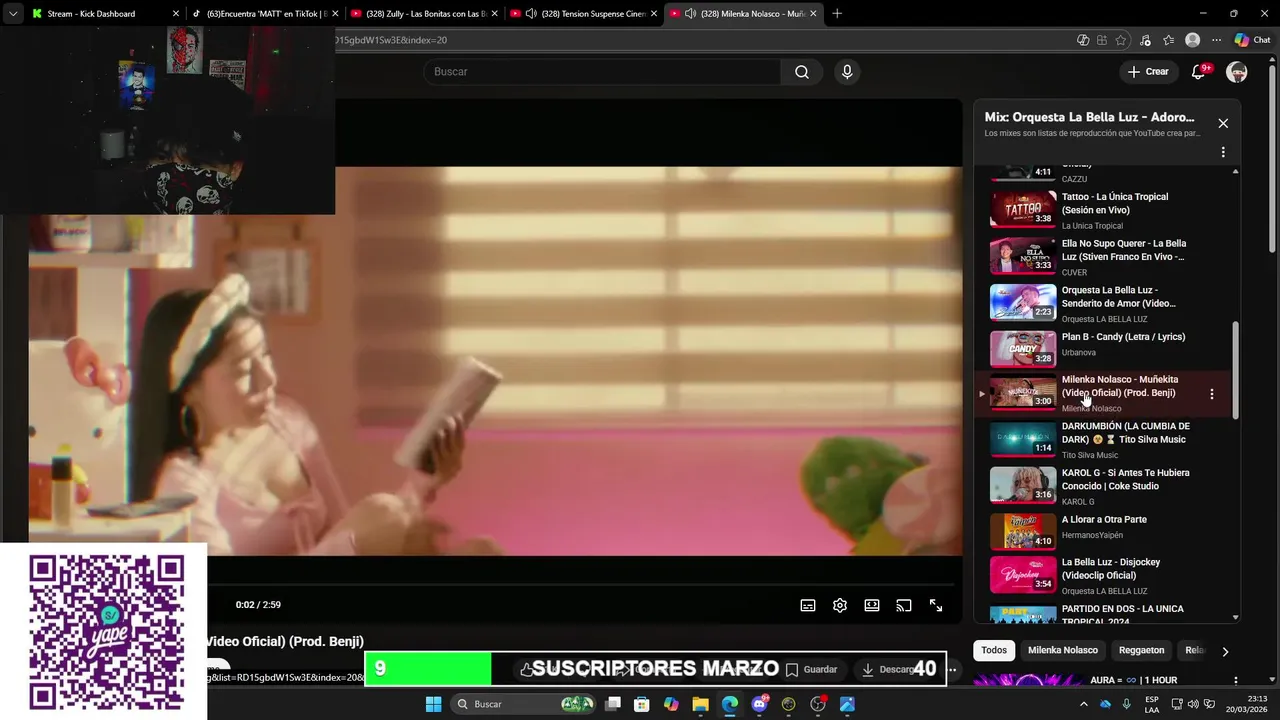Open more actions ellipsis below the video
This screenshot has height=720, width=1280.
pos(952,670)
